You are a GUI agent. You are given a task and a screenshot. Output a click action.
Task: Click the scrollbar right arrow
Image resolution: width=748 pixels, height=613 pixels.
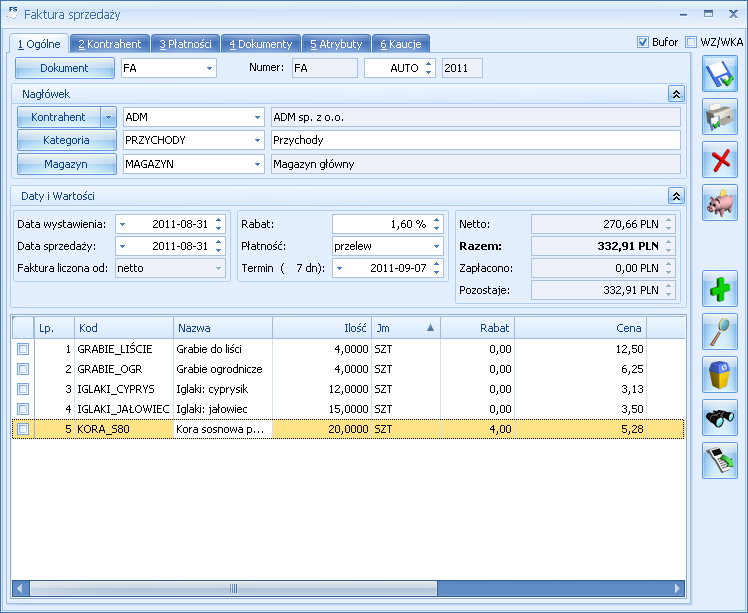[677, 588]
